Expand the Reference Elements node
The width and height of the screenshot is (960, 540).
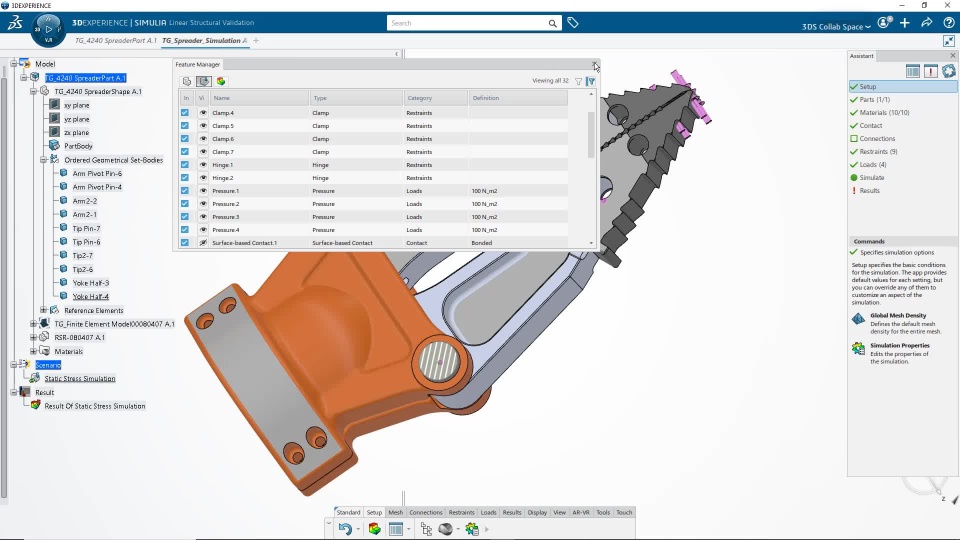43,310
